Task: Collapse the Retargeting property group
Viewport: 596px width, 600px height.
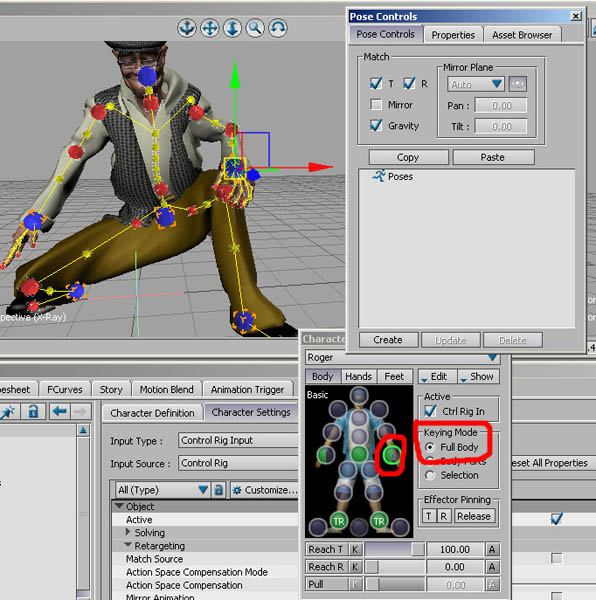Action: [128, 545]
